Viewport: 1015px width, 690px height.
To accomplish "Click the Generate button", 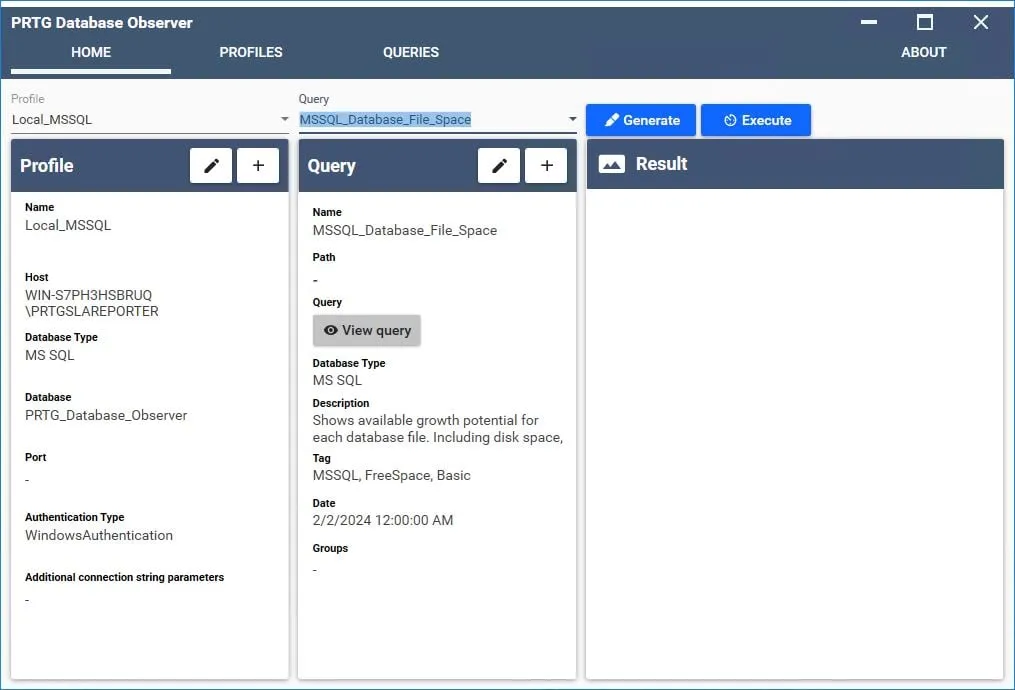I will tap(641, 120).
